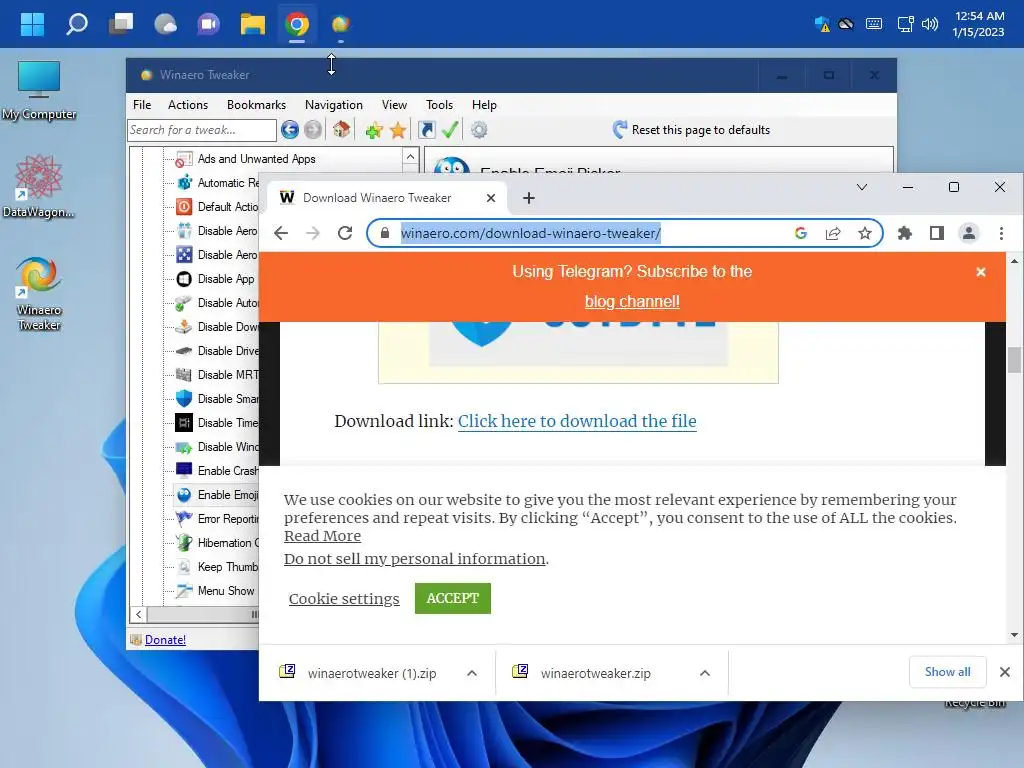The height and width of the screenshot is (768, 1024).
Task: Open the Read More link
Action: (x=323, y=536)
